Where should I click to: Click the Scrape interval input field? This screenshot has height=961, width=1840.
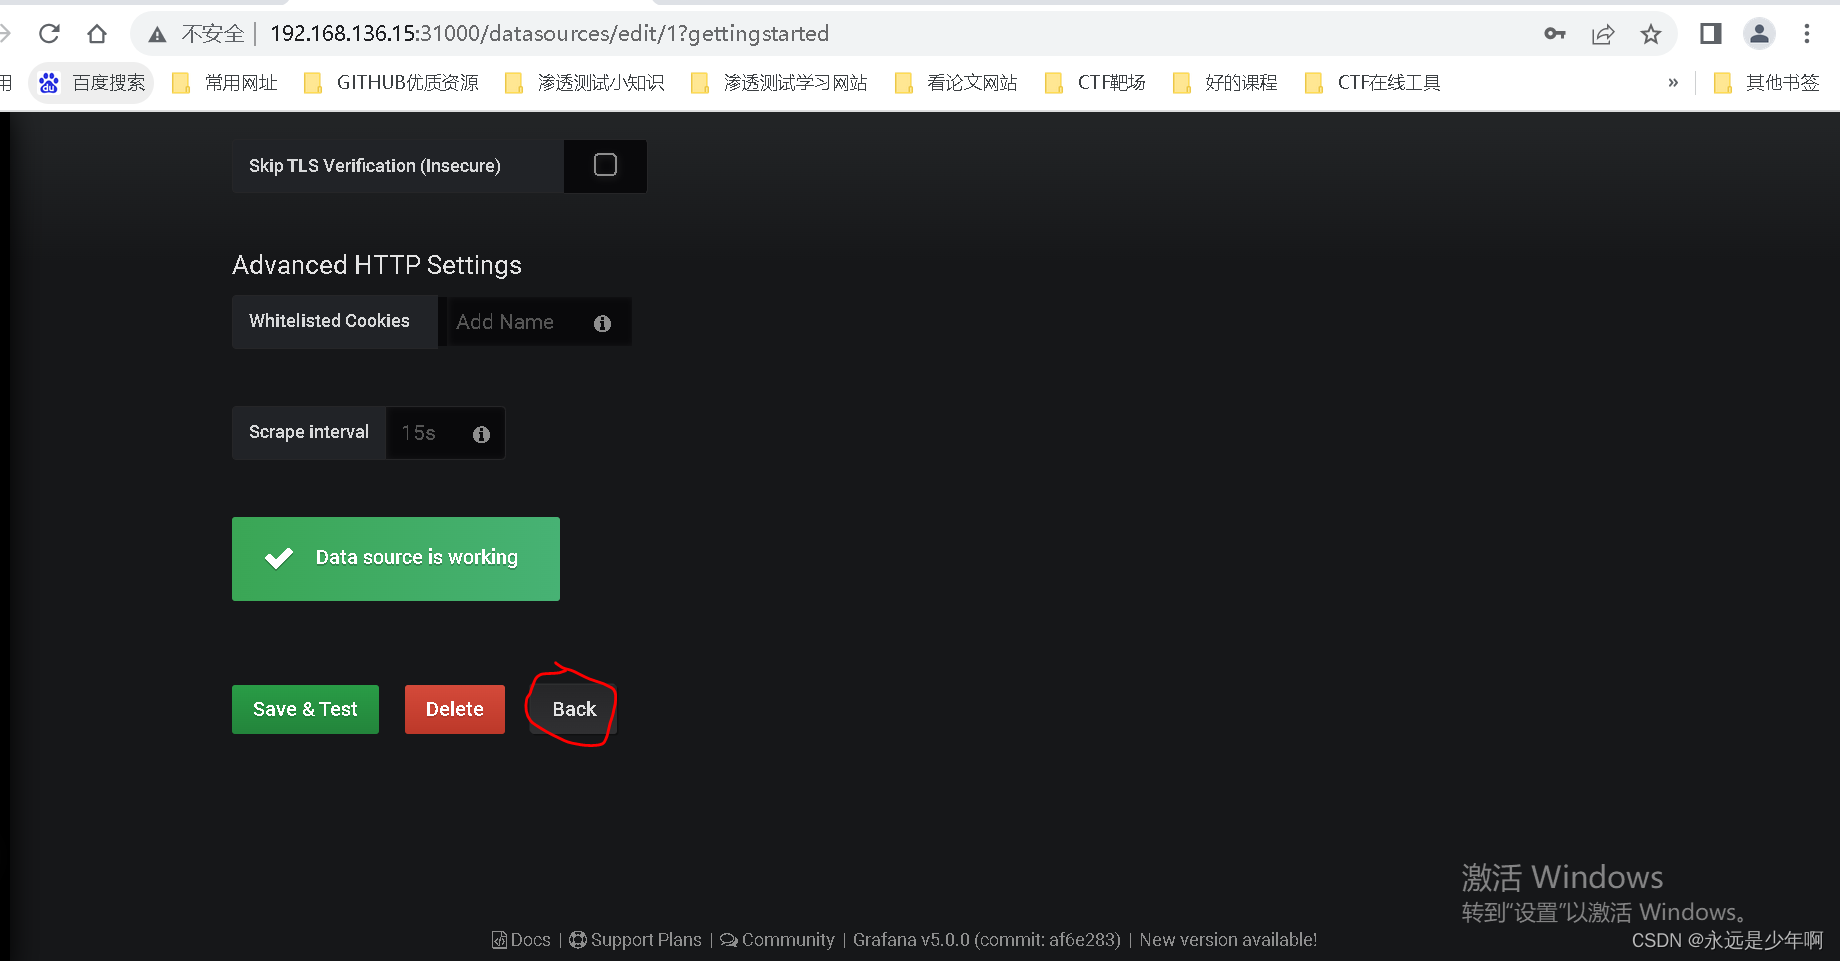click(445, 433)
